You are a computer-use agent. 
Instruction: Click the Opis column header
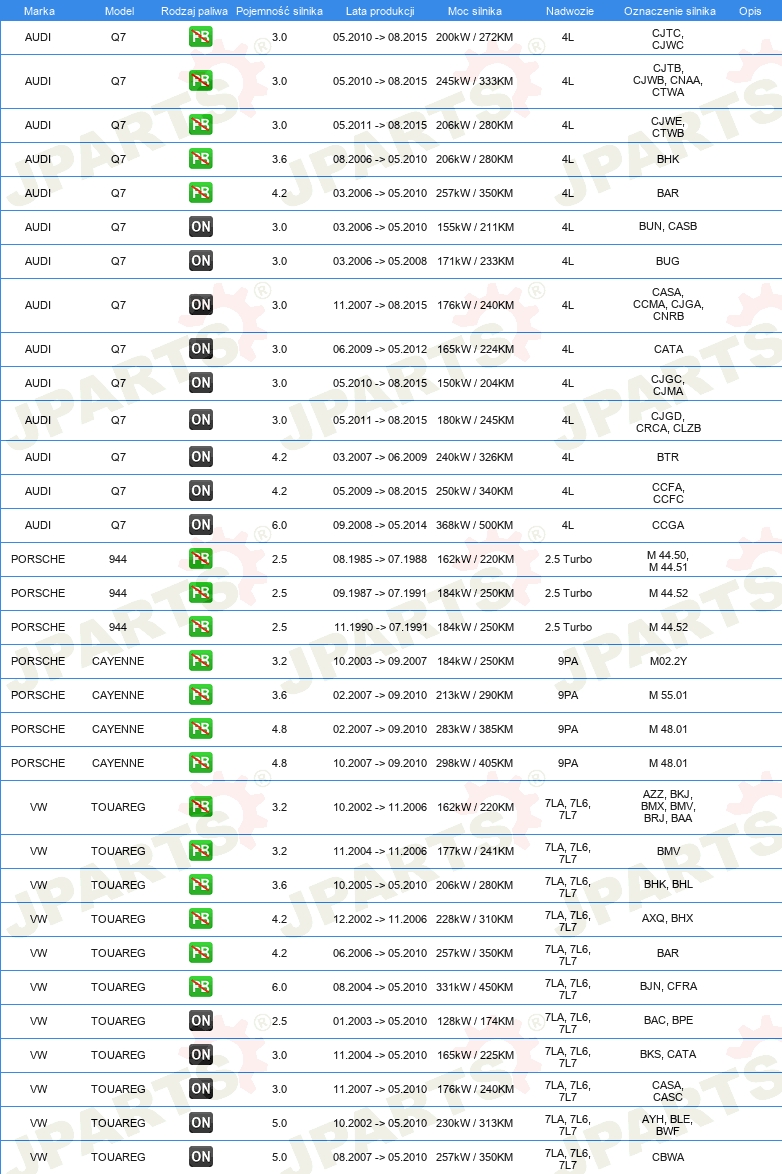click(x=750, y=11)
